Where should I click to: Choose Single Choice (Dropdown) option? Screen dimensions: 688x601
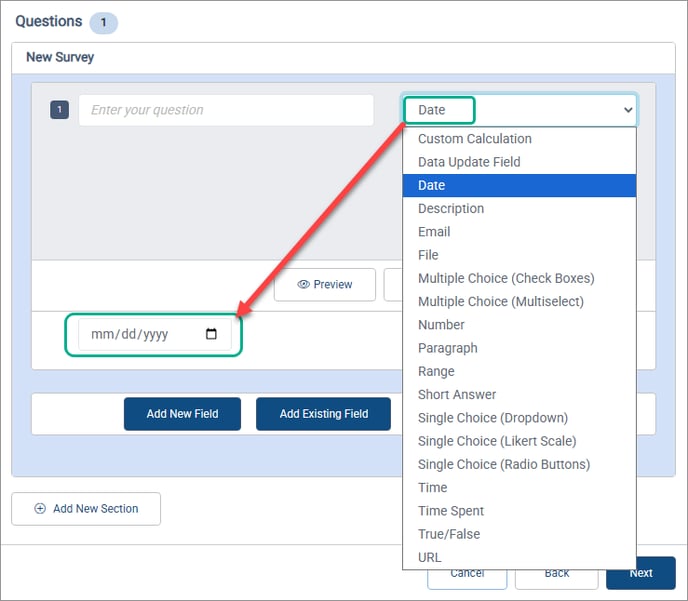coord(492,418)
